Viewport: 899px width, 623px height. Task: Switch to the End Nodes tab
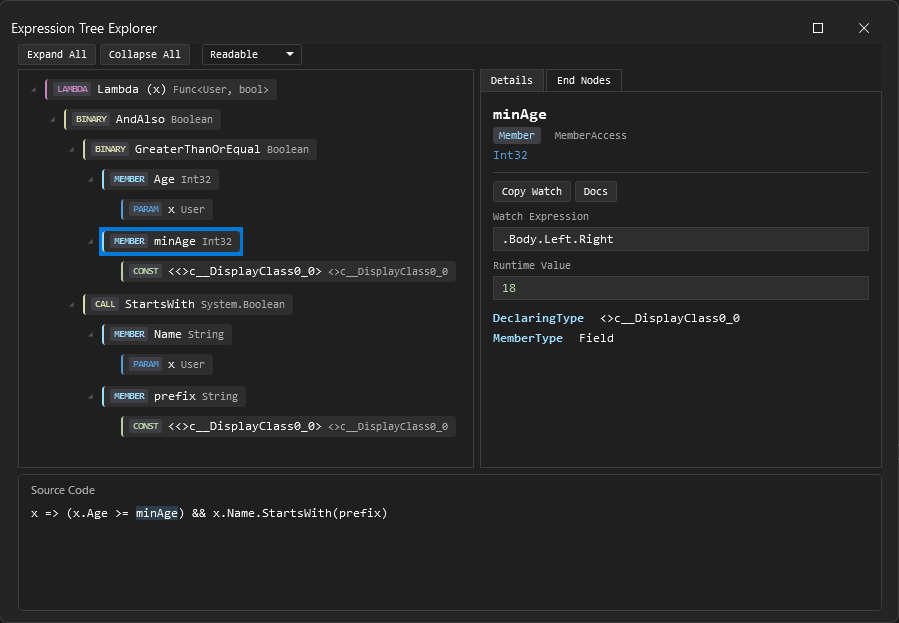pos(584,80)
